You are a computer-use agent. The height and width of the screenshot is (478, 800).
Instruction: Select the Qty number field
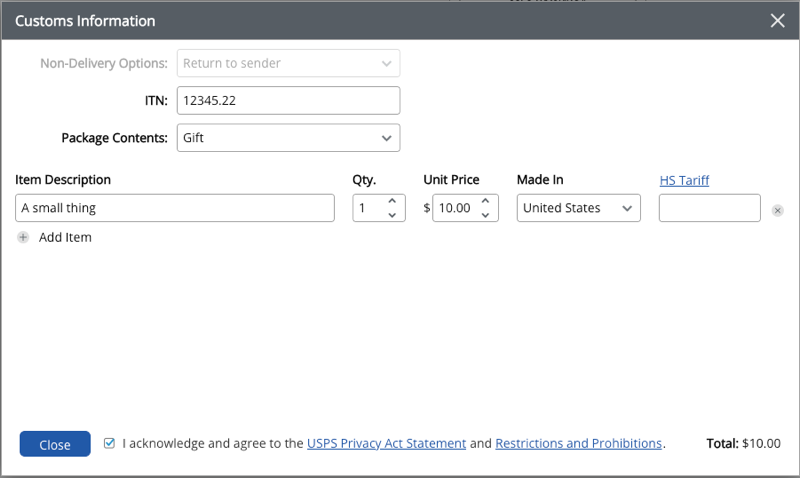pyautogui.click(x=368, y=208)
